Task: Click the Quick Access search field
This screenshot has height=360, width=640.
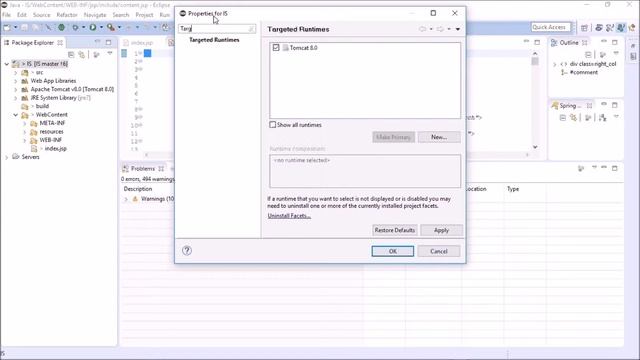Action: (x=551, y=27)
